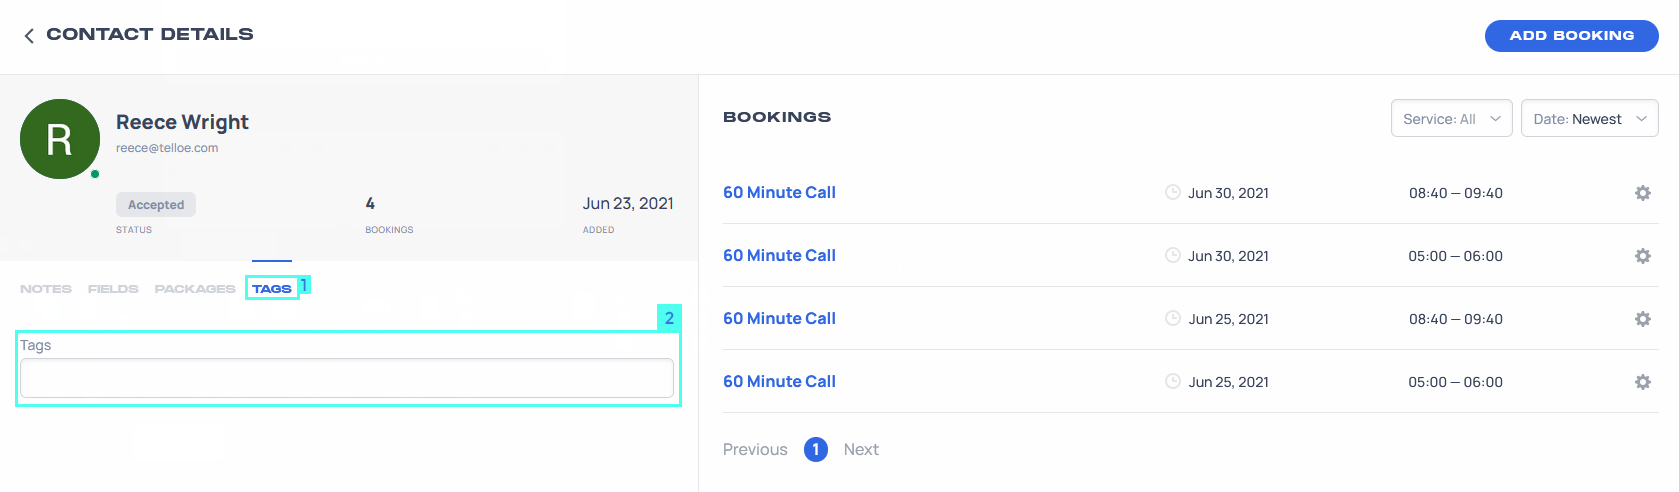The height and width of the screenshot is (492, 1679).
Task: Switch to the Packages tab
Action: click(195, 289)
